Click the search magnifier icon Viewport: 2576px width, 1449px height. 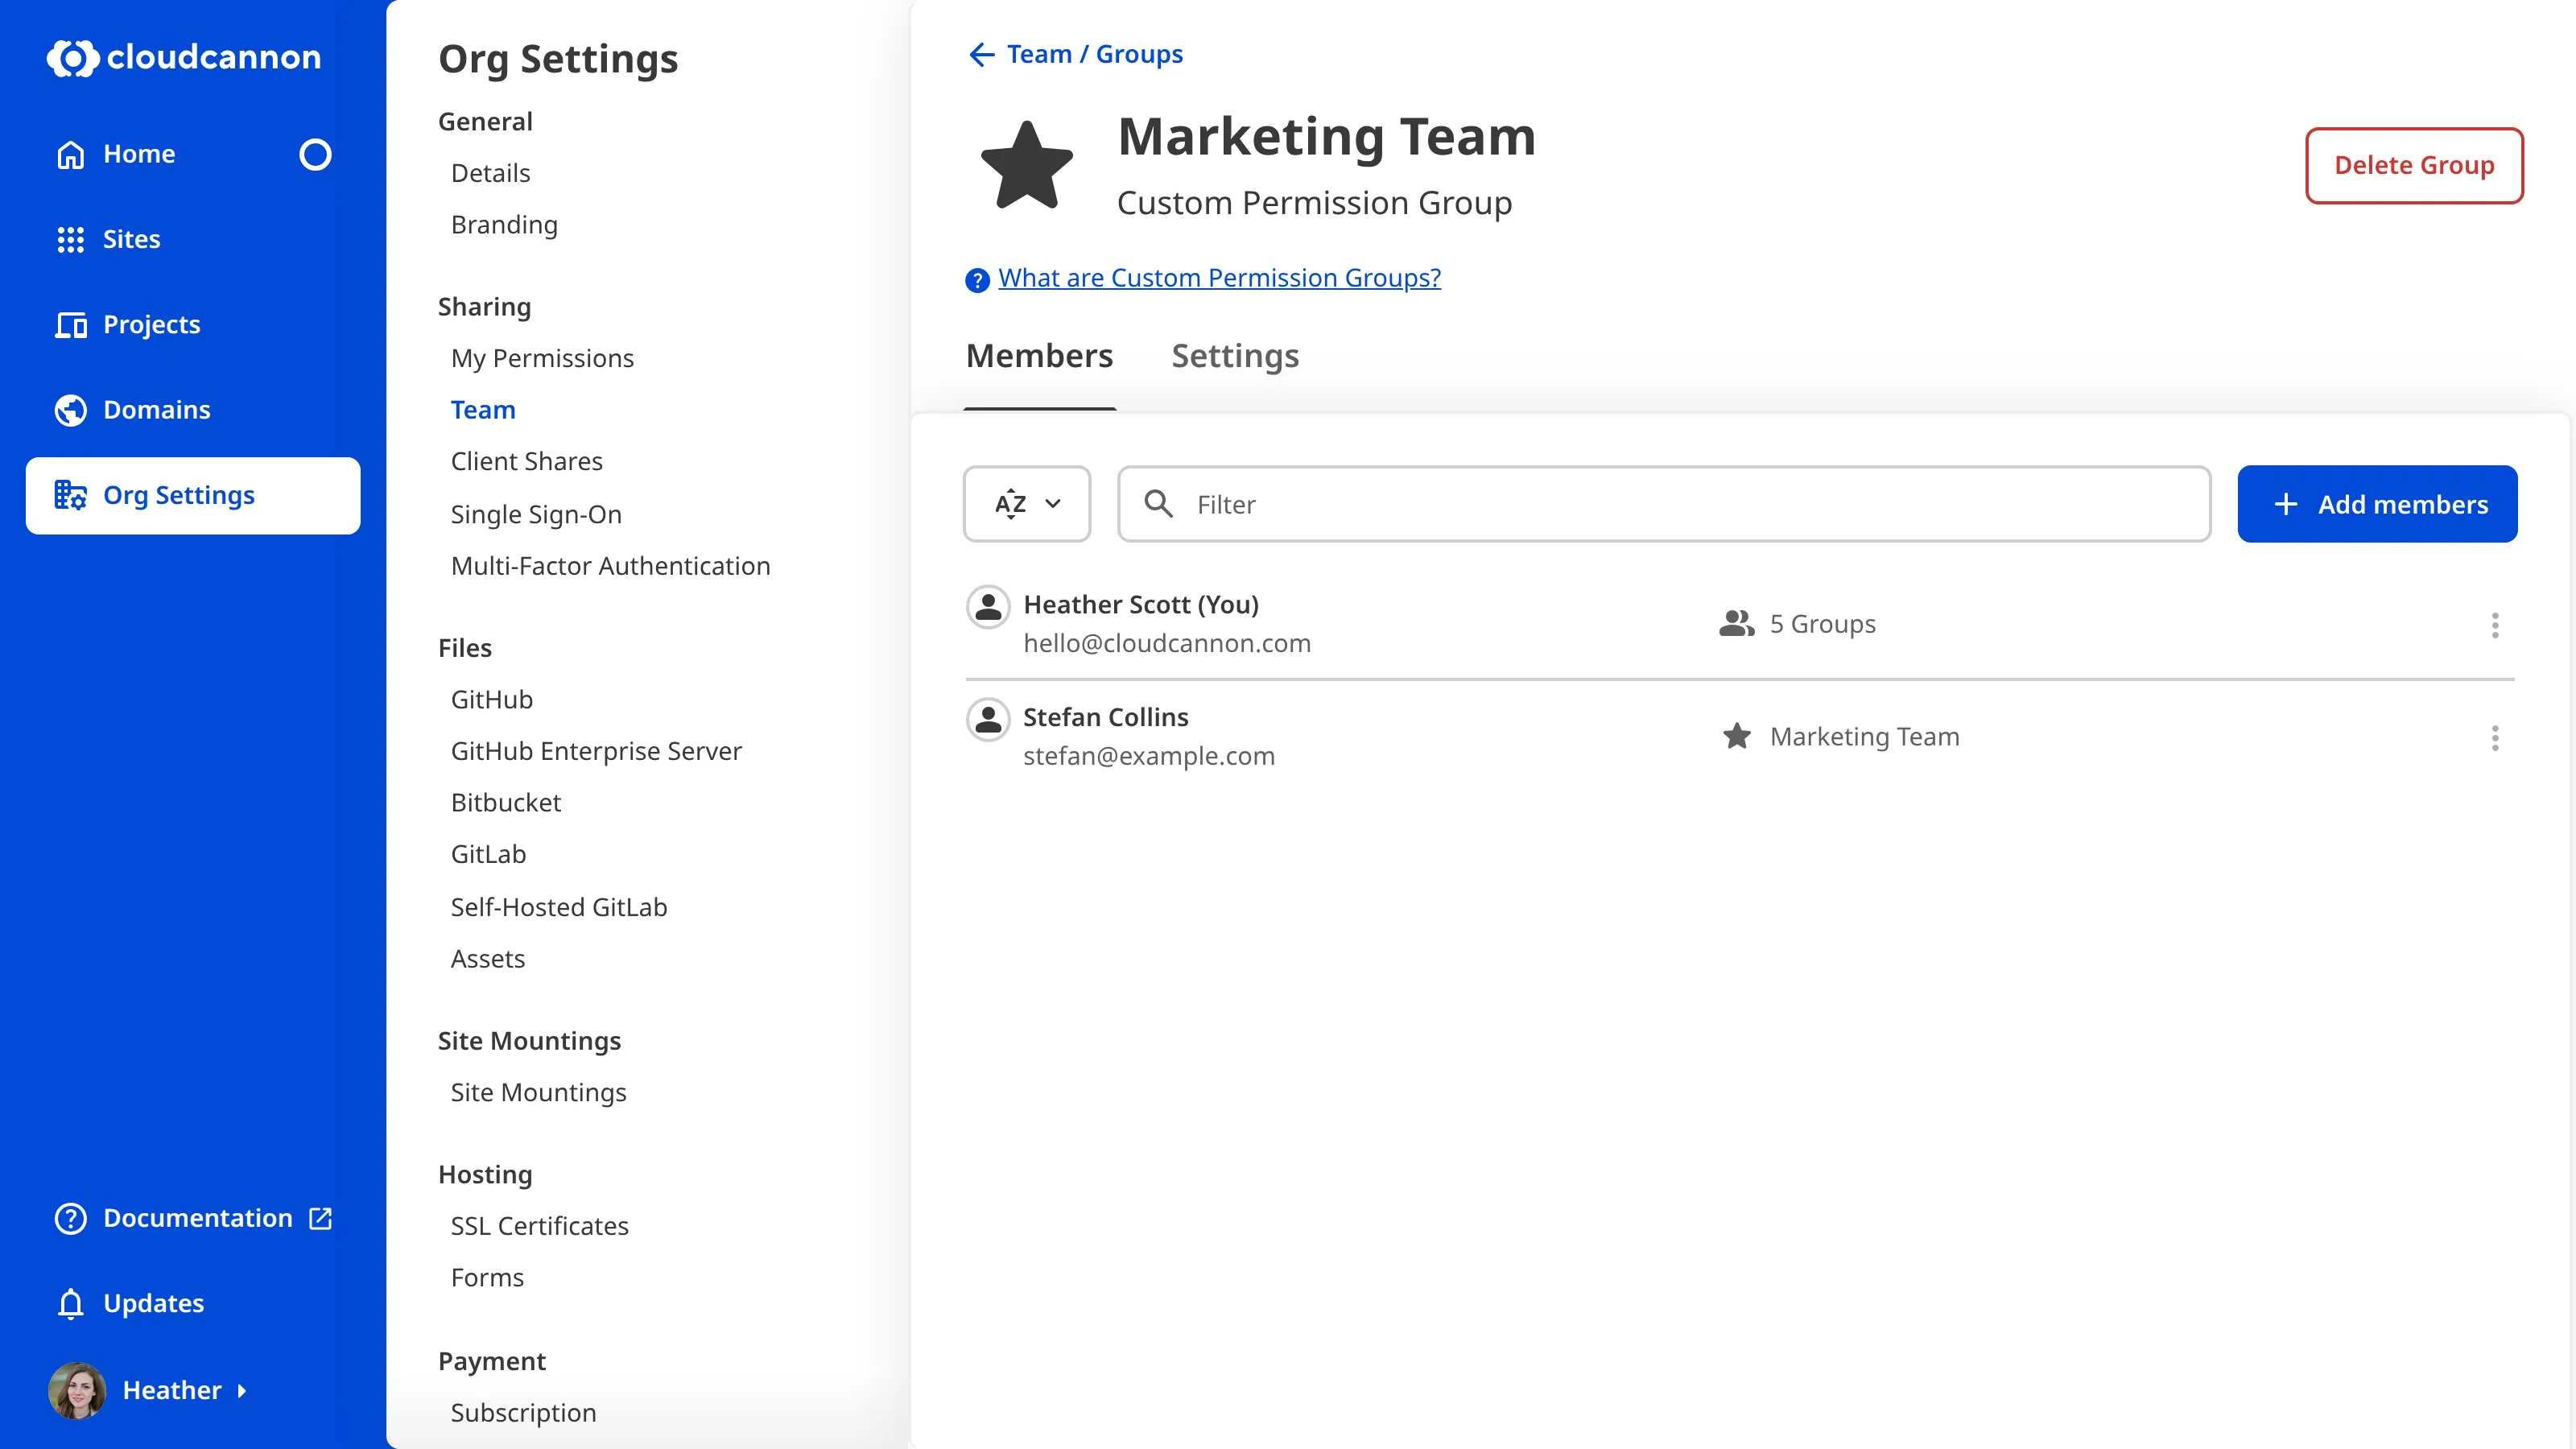point(1158,504)
